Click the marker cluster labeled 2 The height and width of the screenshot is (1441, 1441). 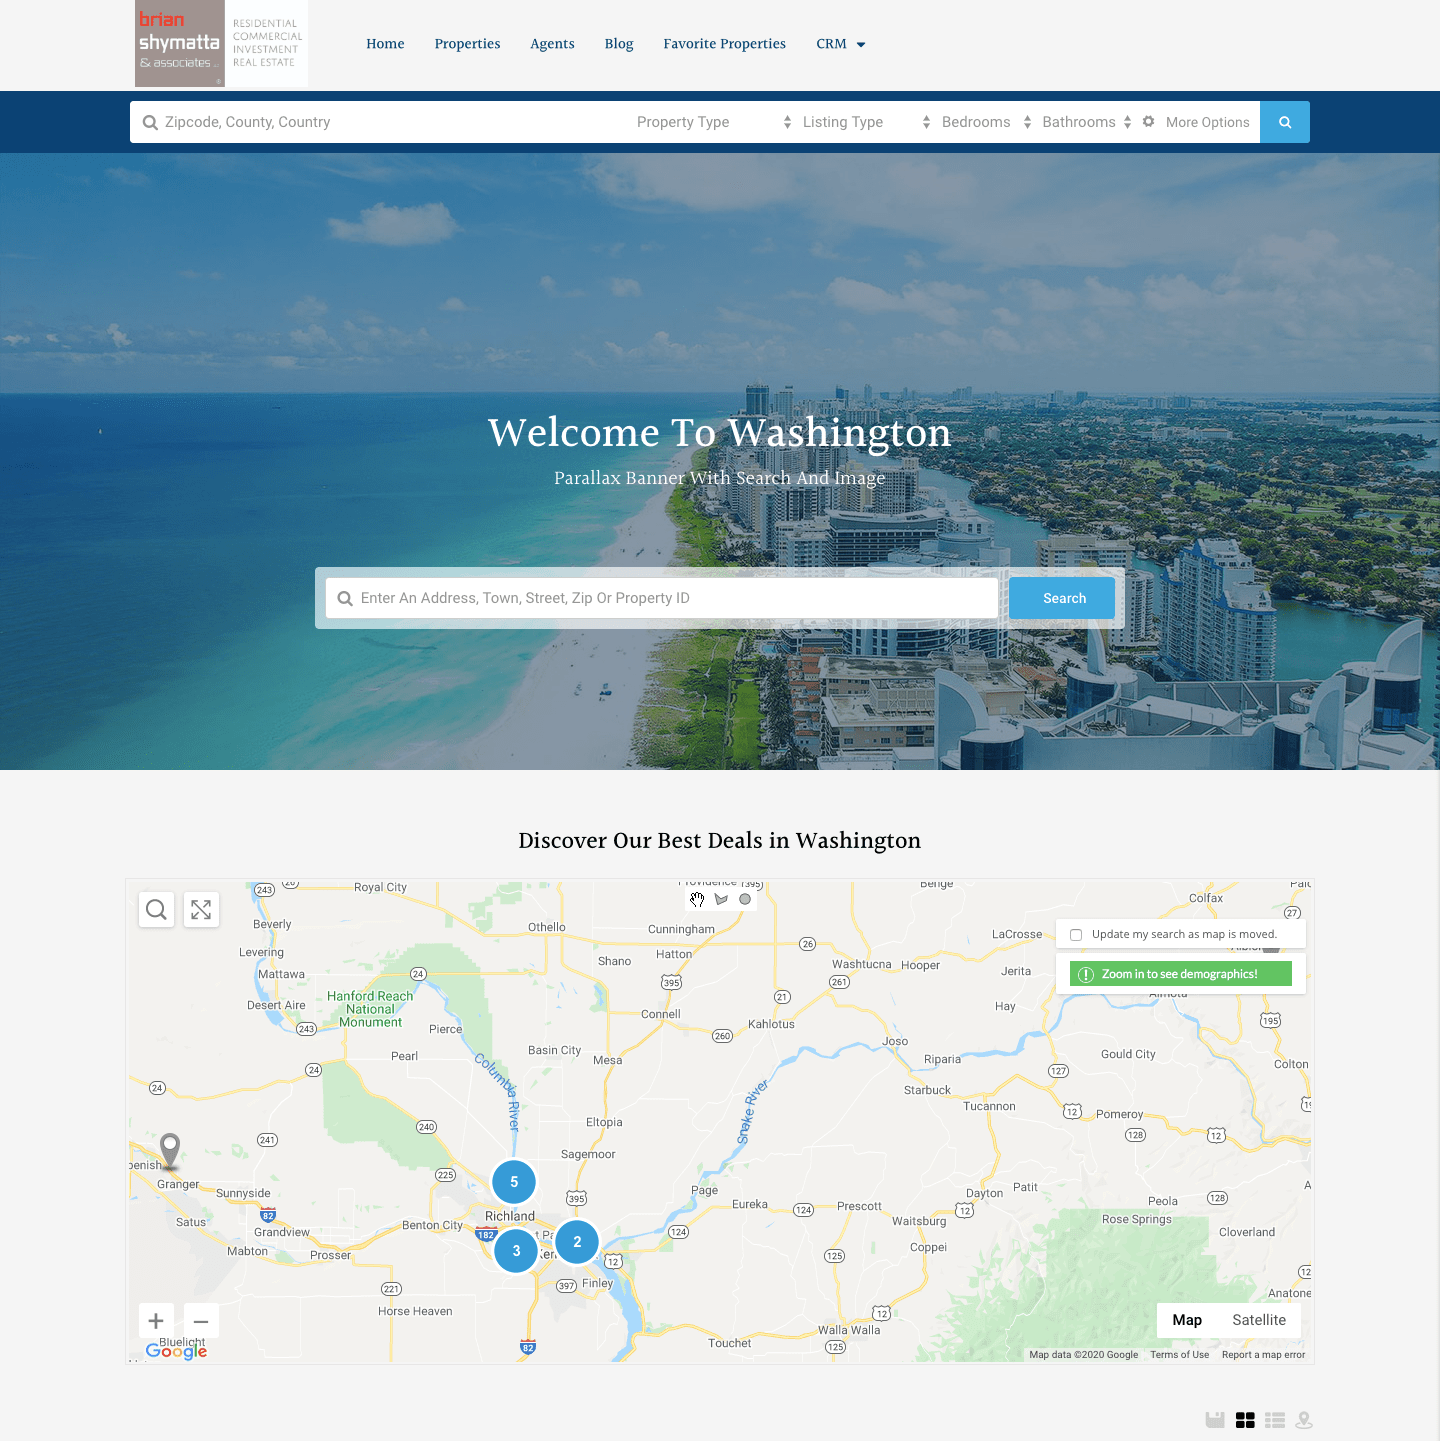(x=577, y=1242)
